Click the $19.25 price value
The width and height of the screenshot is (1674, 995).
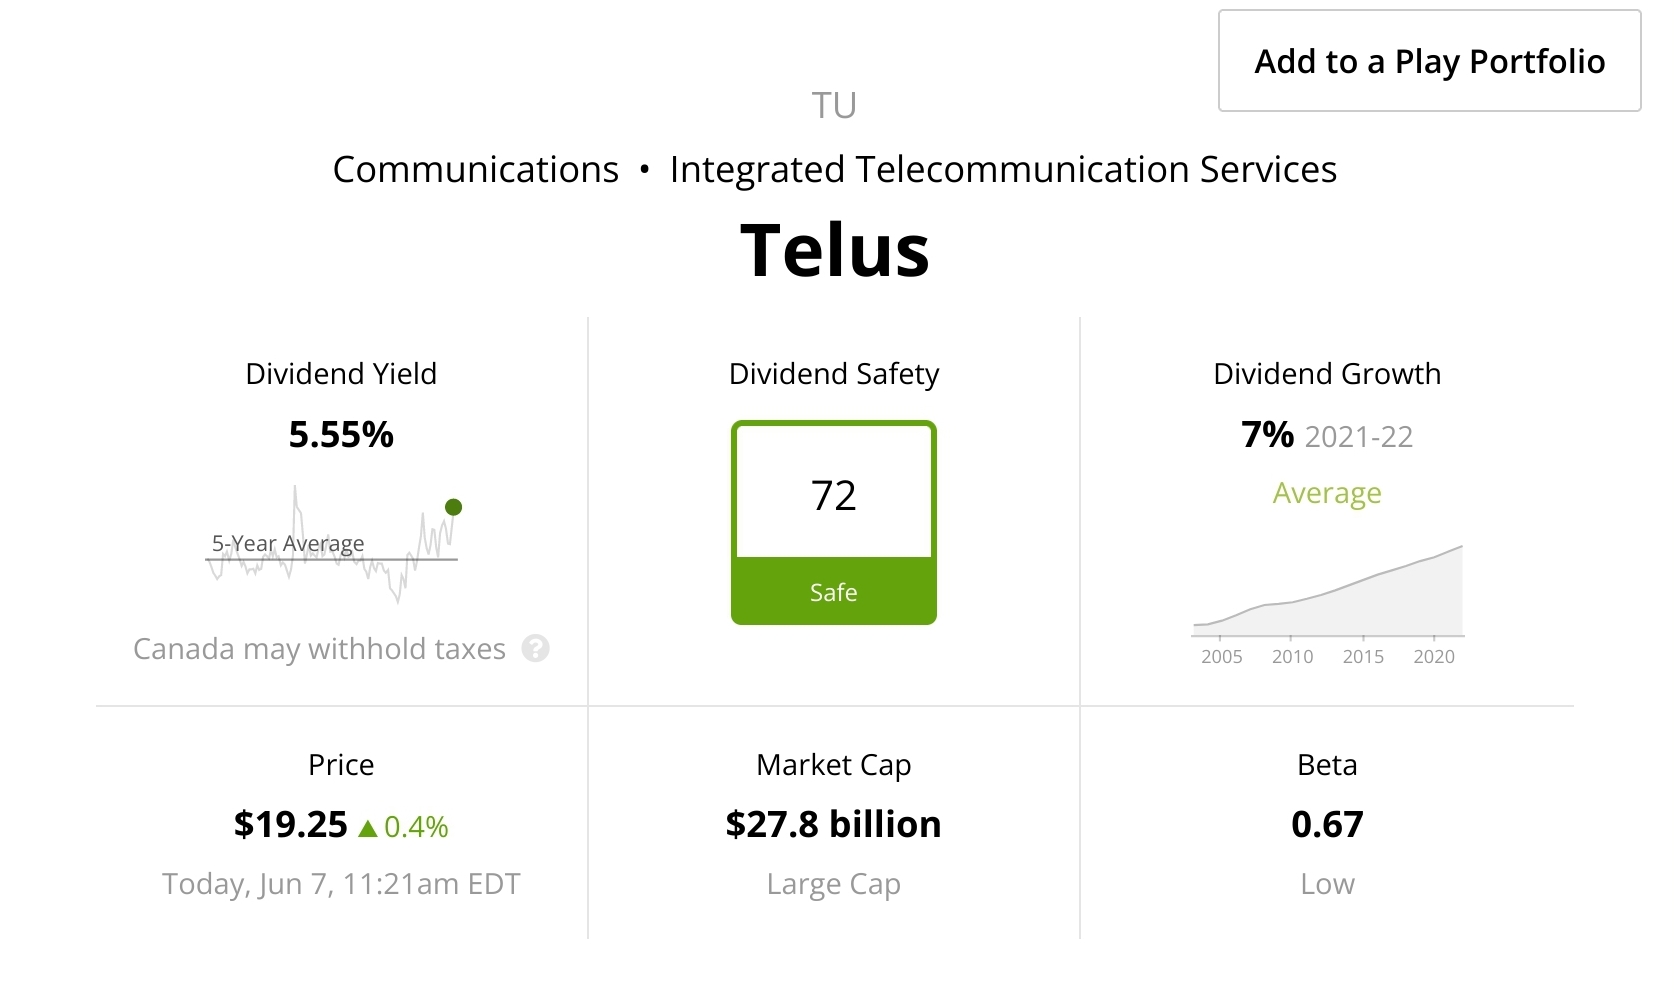click(x=290, y=825)
